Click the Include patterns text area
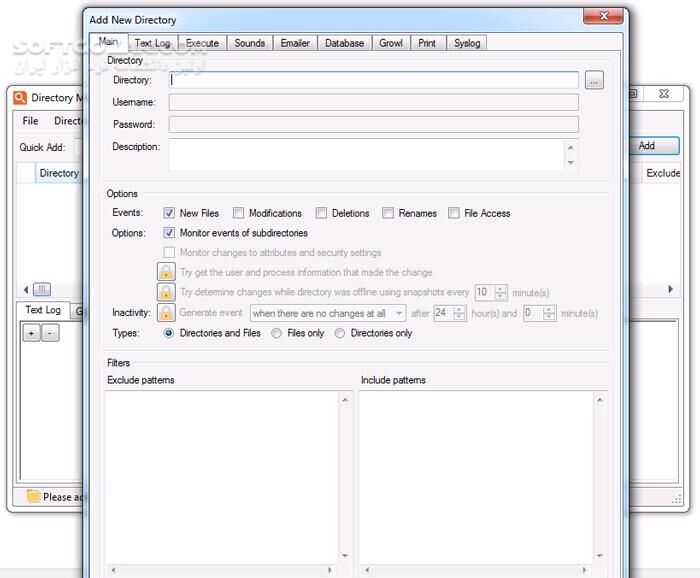The image size is (700, 578). point(476,477)
